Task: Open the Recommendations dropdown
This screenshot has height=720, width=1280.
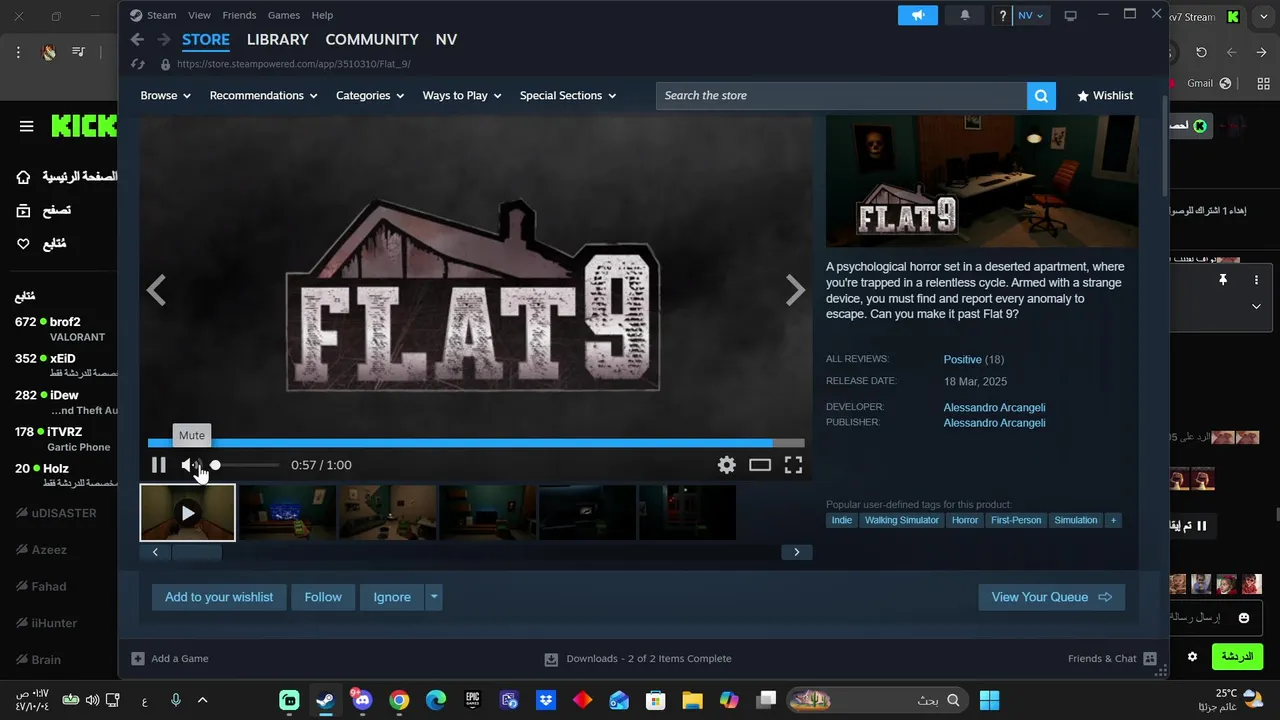Action: pos(263,96)
